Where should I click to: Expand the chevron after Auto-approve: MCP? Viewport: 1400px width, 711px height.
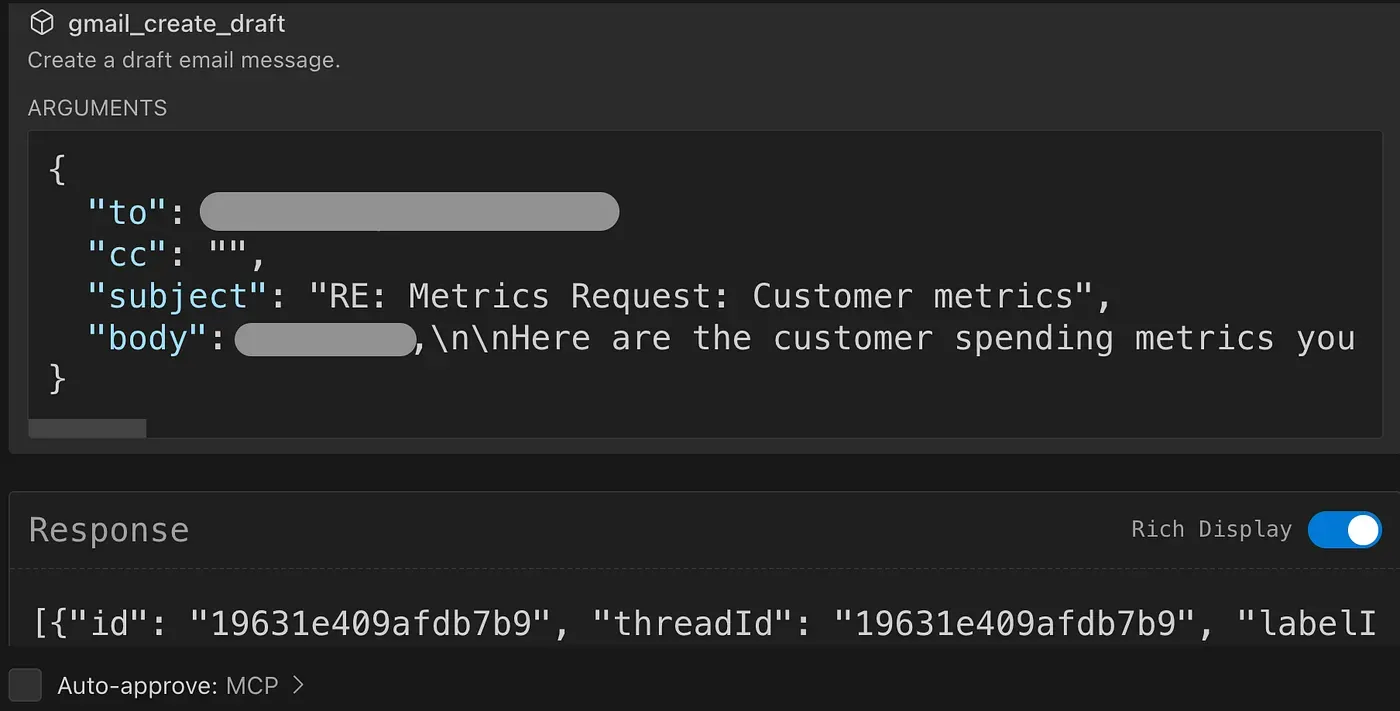coord(298,685)
